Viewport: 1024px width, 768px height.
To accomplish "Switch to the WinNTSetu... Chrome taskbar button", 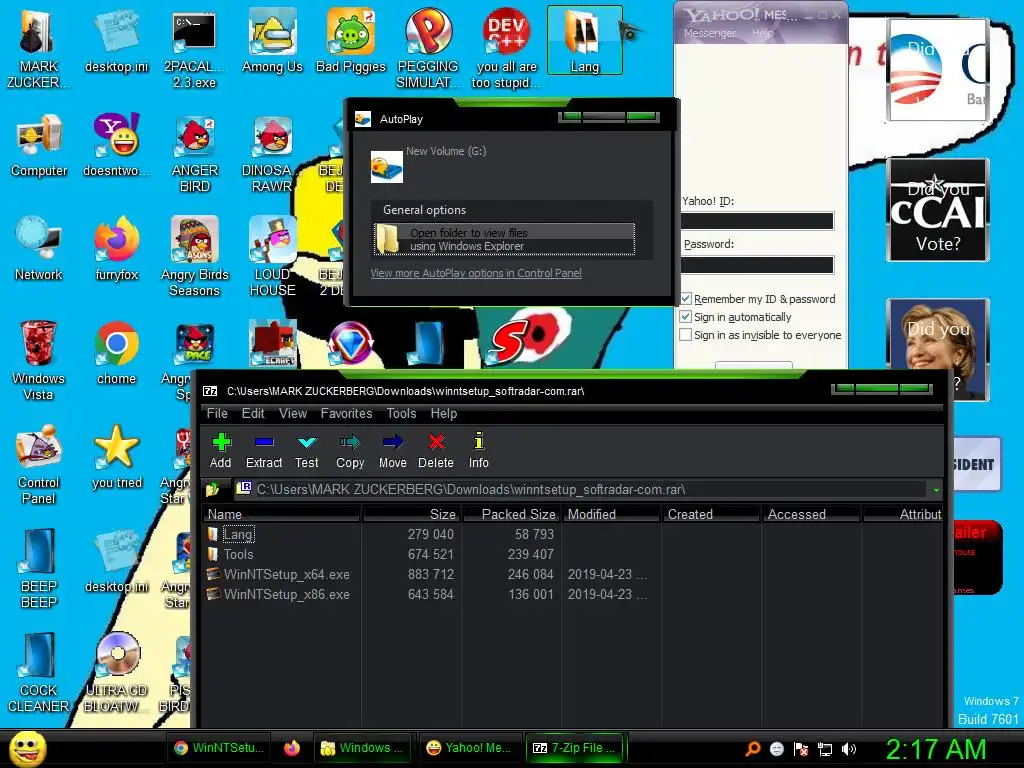I will tap(218, 748).
